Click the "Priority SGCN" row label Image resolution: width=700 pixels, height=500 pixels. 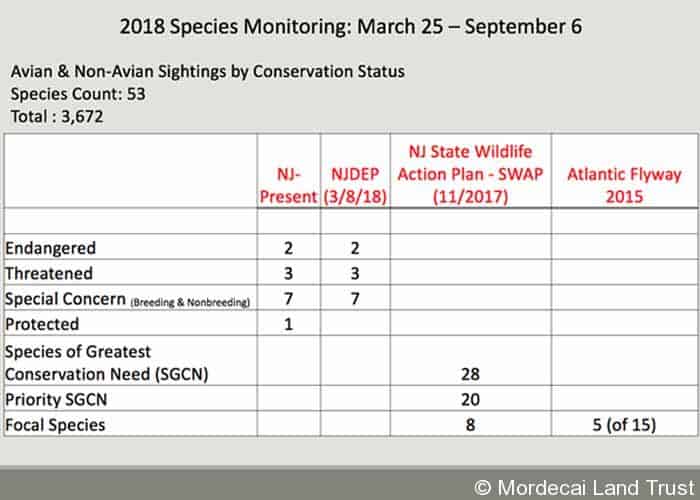55,399
